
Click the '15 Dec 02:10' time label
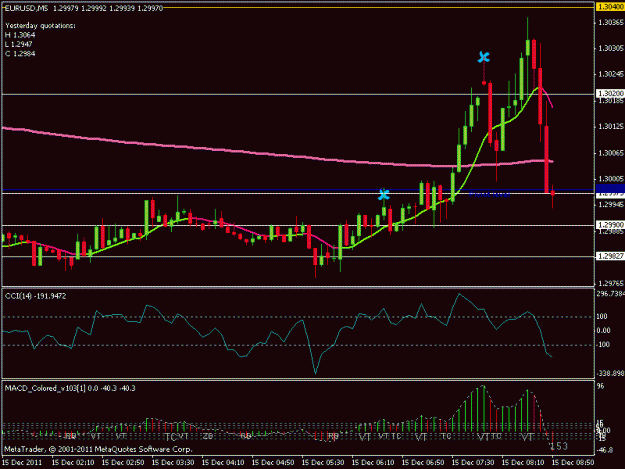(73, 463)
